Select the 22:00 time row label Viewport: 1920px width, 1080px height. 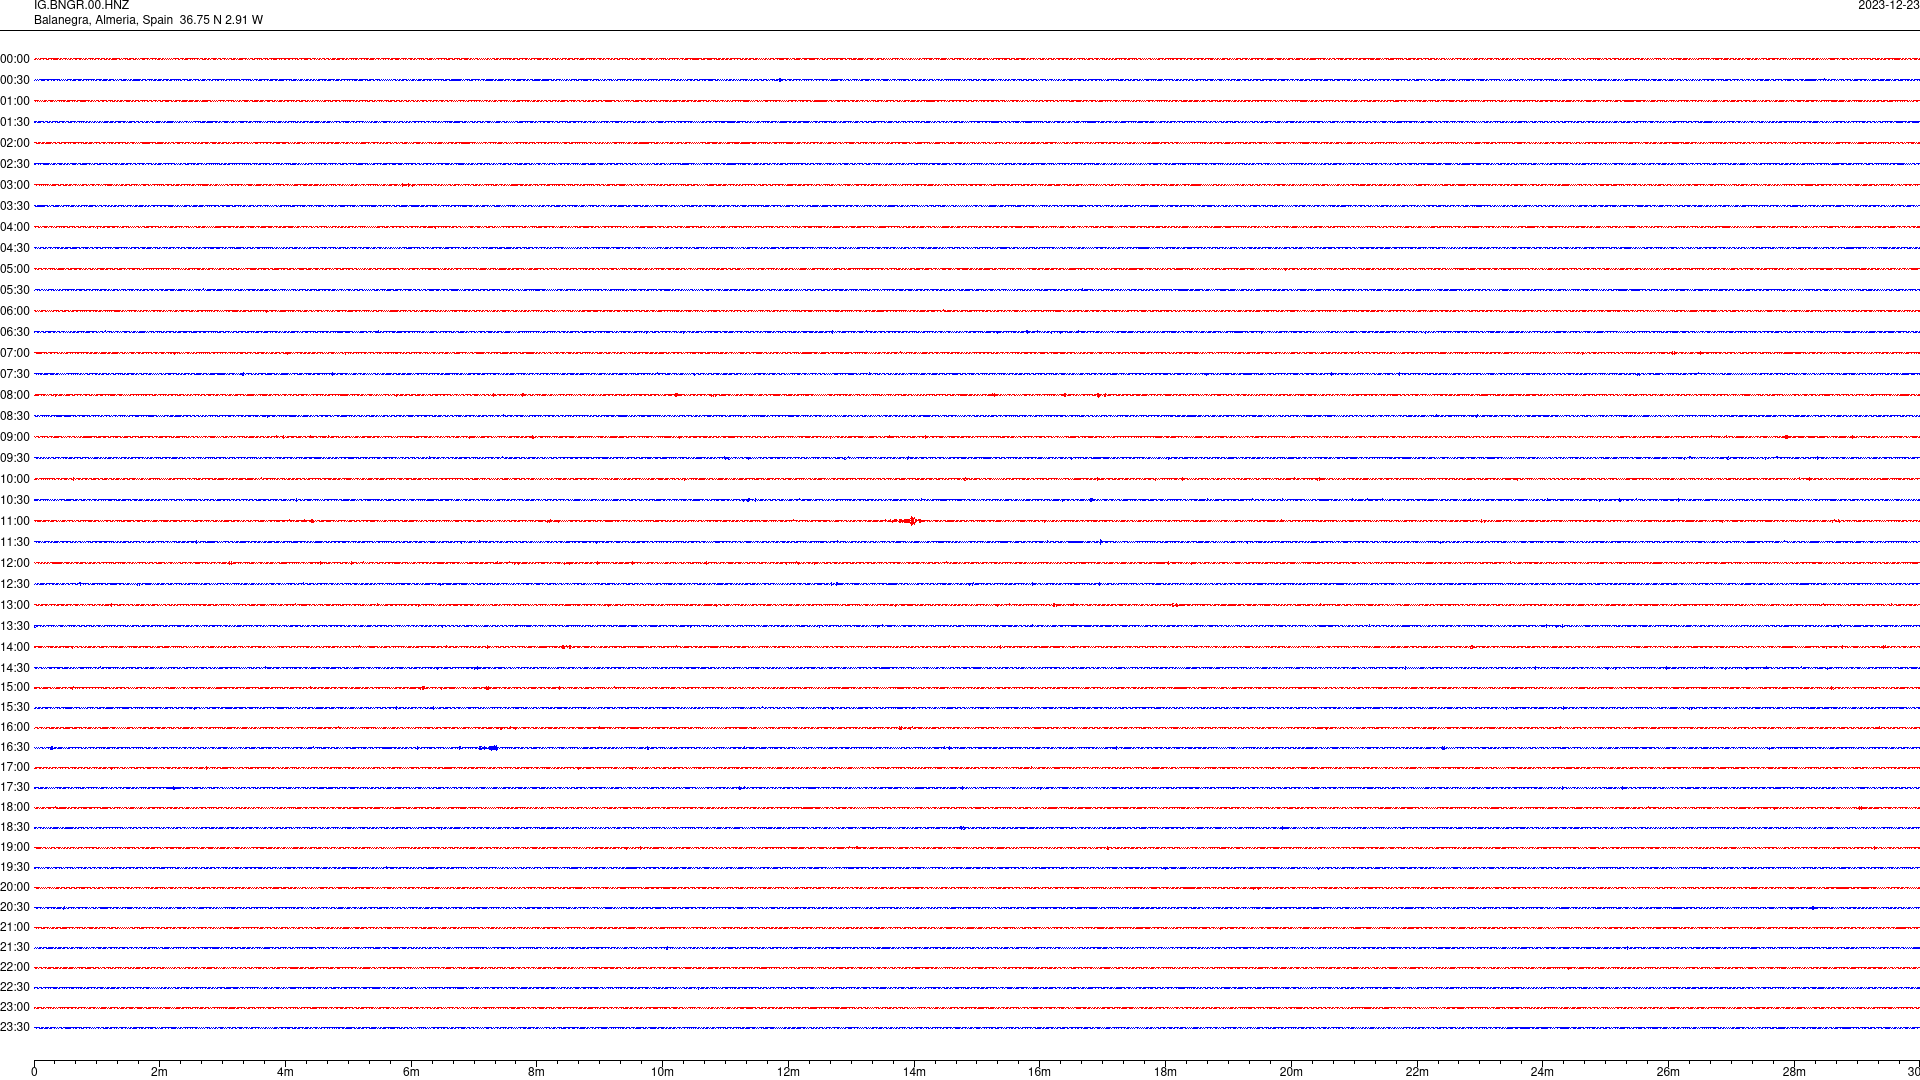[x=15, y=967]
